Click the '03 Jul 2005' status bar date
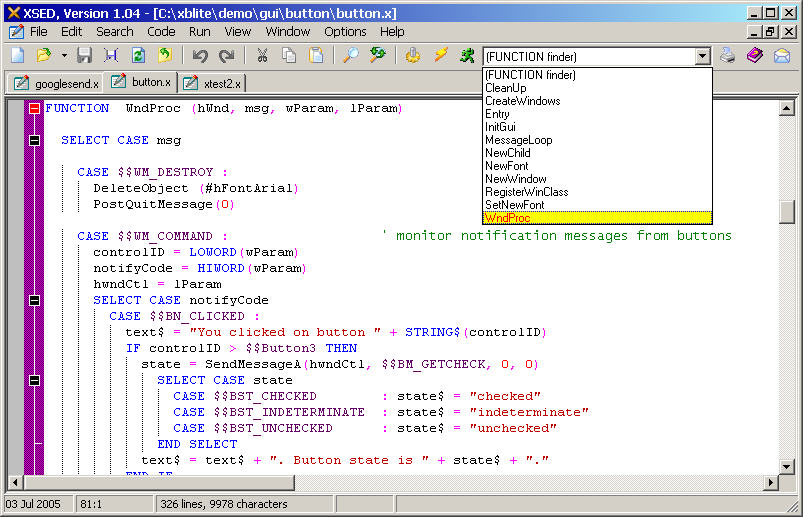This screenshot has height=517, width=803. pos(33,504)
